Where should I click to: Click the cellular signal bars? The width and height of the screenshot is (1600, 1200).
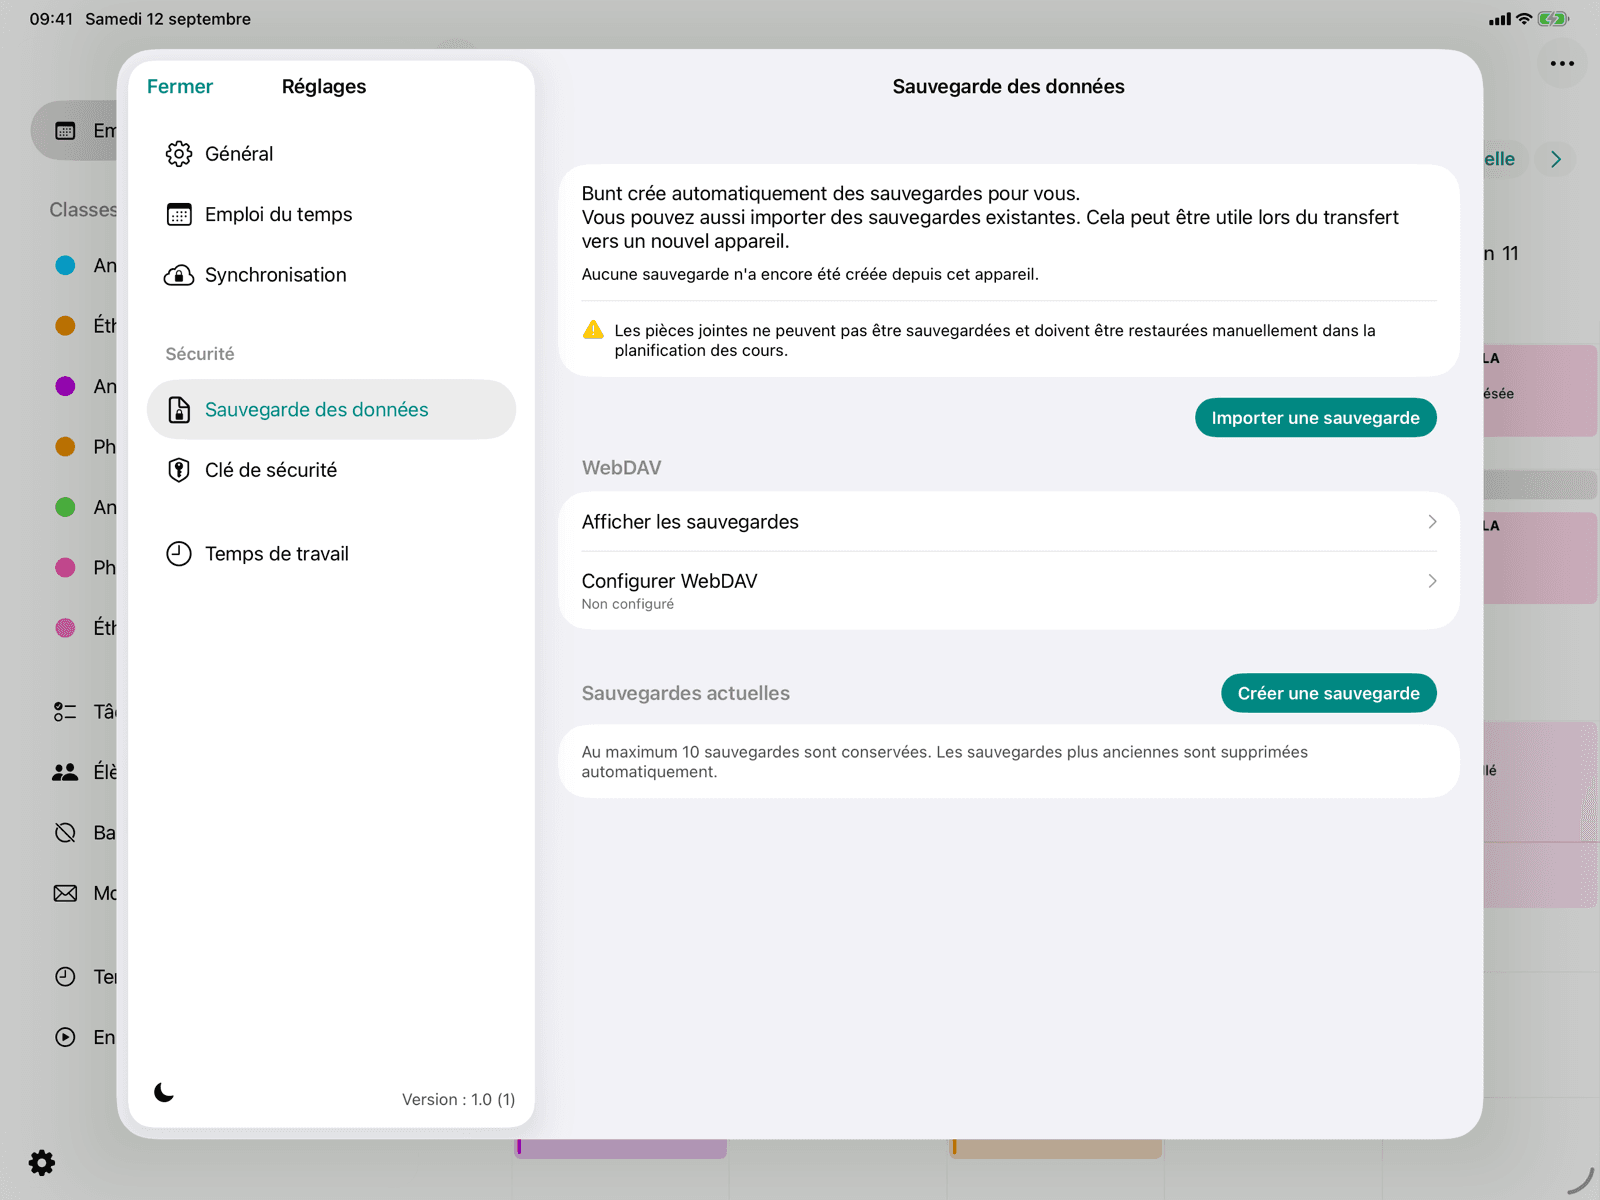[1499, 19]
